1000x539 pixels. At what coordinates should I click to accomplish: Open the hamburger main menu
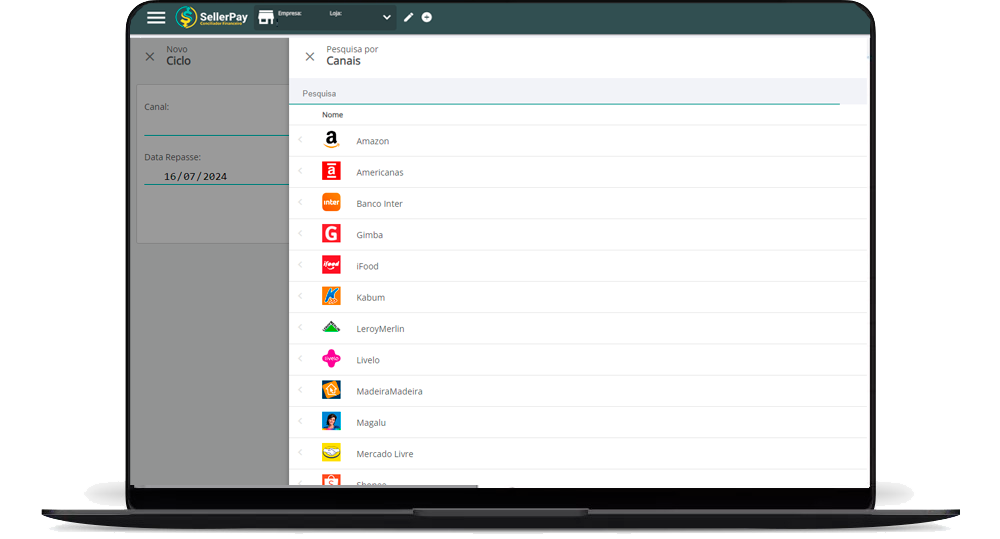click(x=156, y=17)
